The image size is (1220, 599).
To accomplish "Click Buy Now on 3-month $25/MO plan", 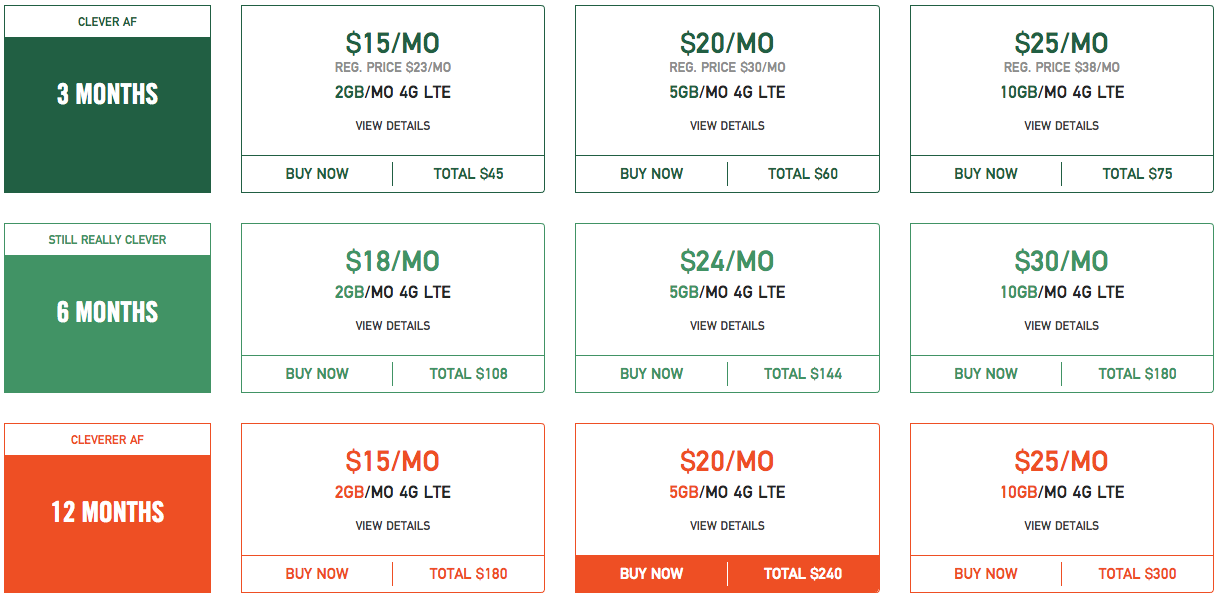I will (x=986, y=174).
